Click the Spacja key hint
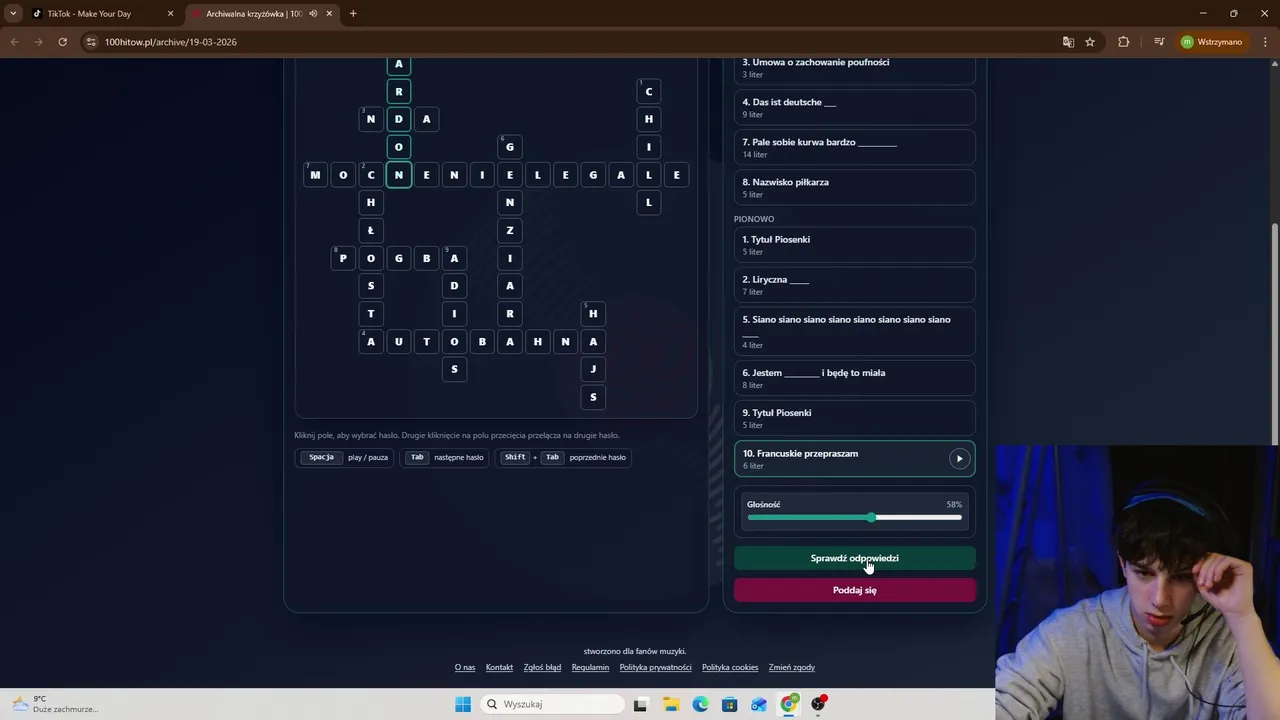Viewport: 1280px width, 720px height. [x=321, y=457]
